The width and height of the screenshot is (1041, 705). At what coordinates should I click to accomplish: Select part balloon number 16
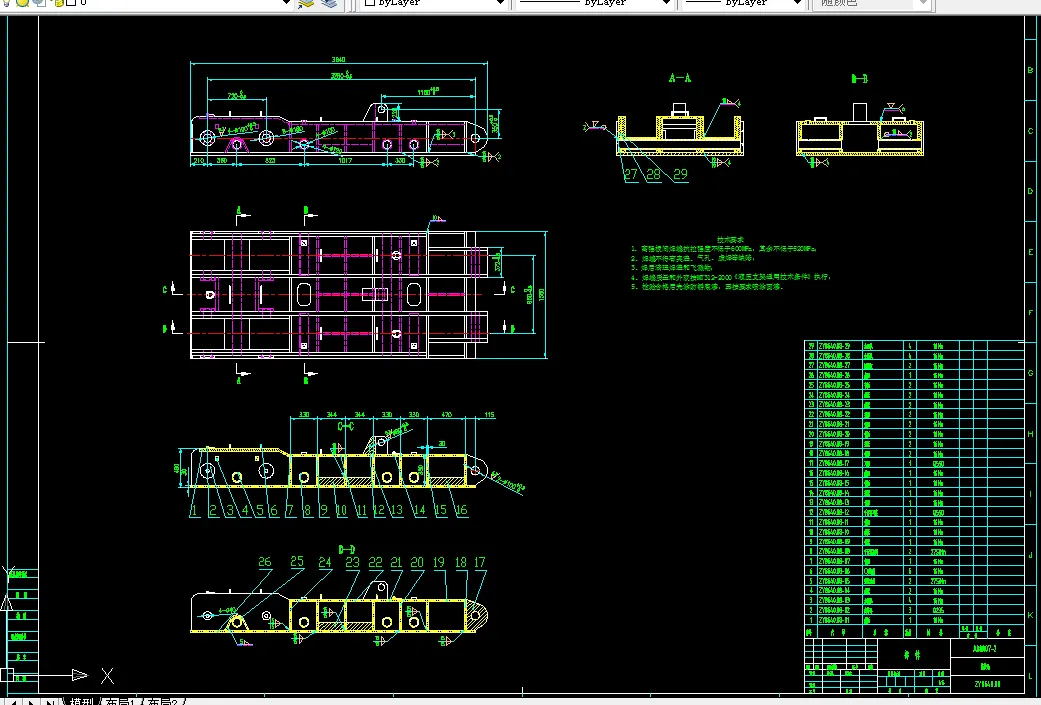pyautogui.click(x=461, y=510)
